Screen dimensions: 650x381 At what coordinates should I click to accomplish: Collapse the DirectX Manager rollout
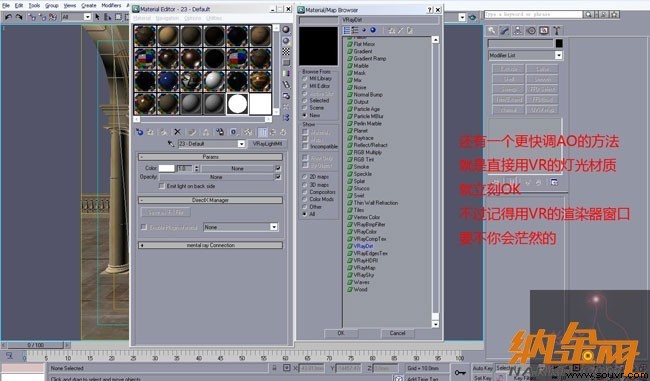click(211, 200)
